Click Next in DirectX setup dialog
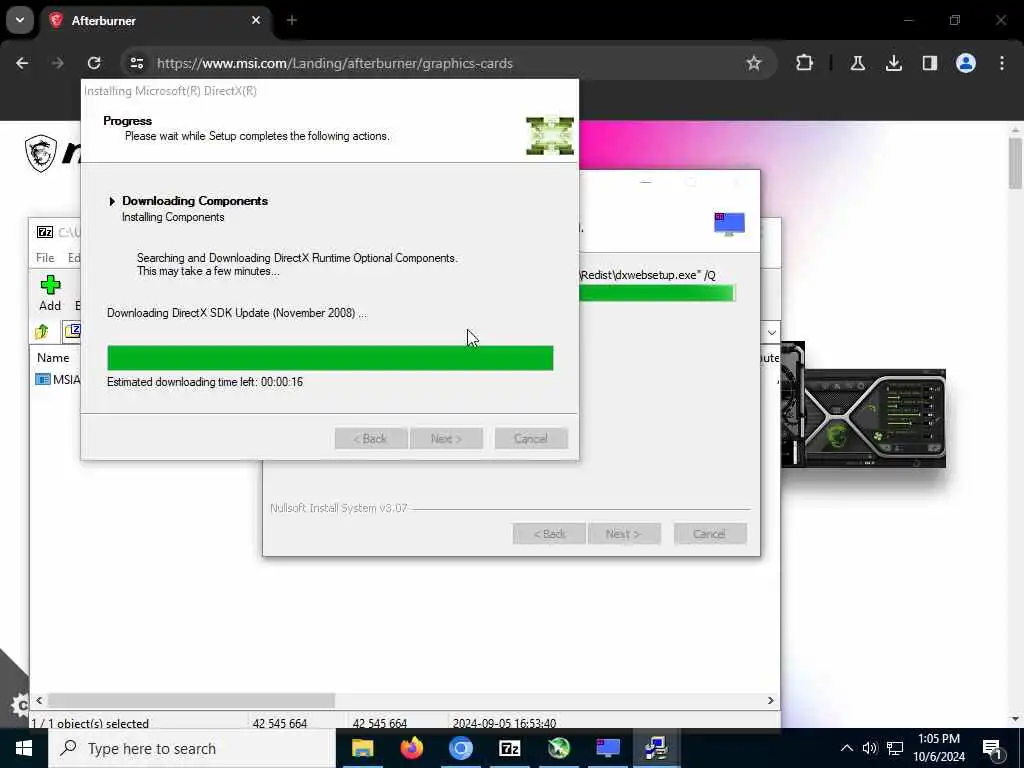 (x=447, y=438)
